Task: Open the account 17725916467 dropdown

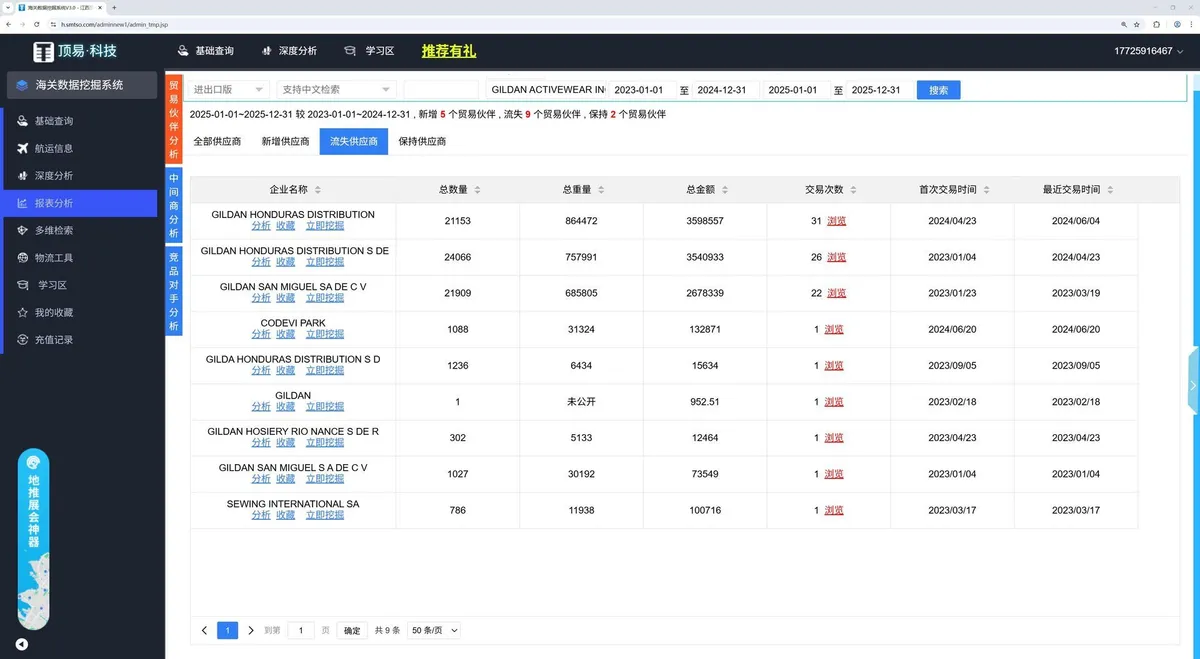Action: click(1148, 51)
